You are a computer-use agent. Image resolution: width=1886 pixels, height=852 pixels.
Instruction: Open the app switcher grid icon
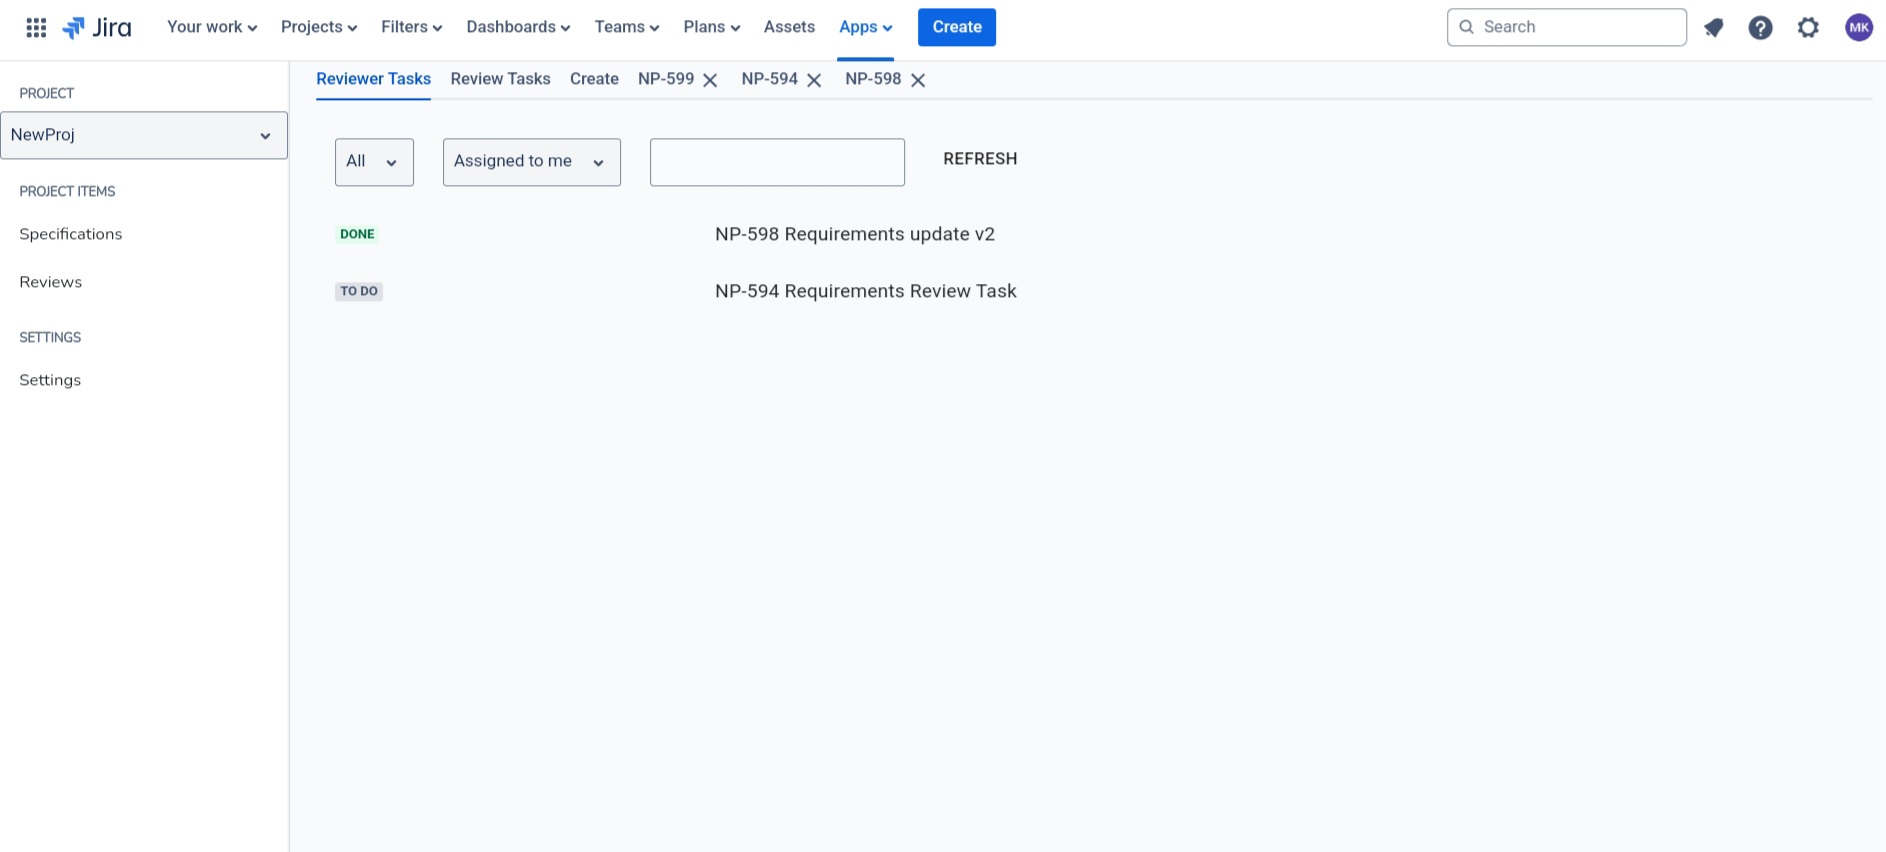tap(36, 27)
